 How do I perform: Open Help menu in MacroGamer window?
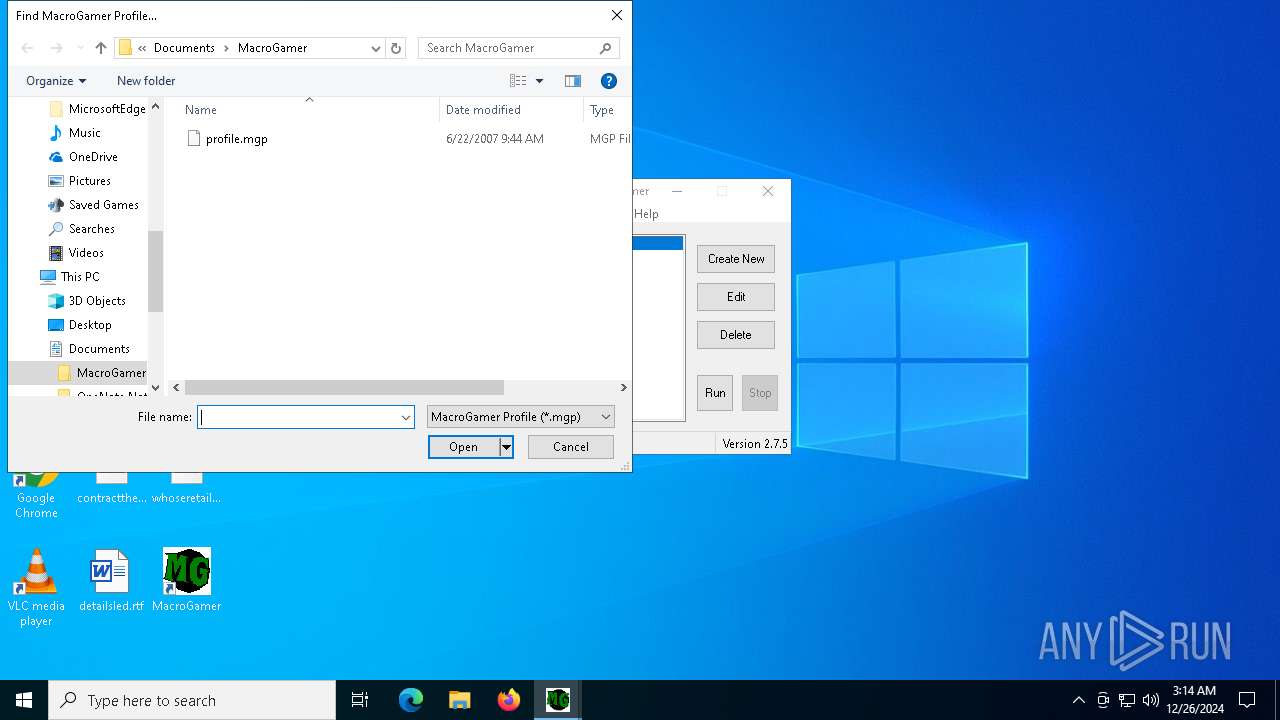(x=646, y=214)
